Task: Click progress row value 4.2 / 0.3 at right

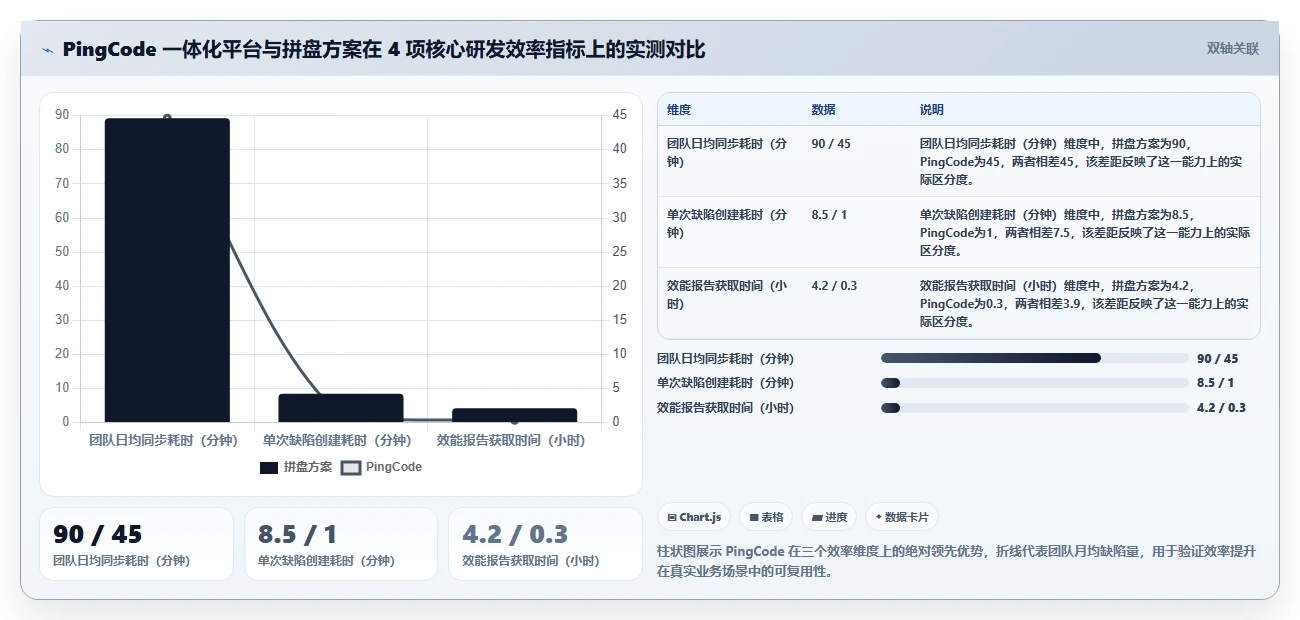Action: (1221, 408)
